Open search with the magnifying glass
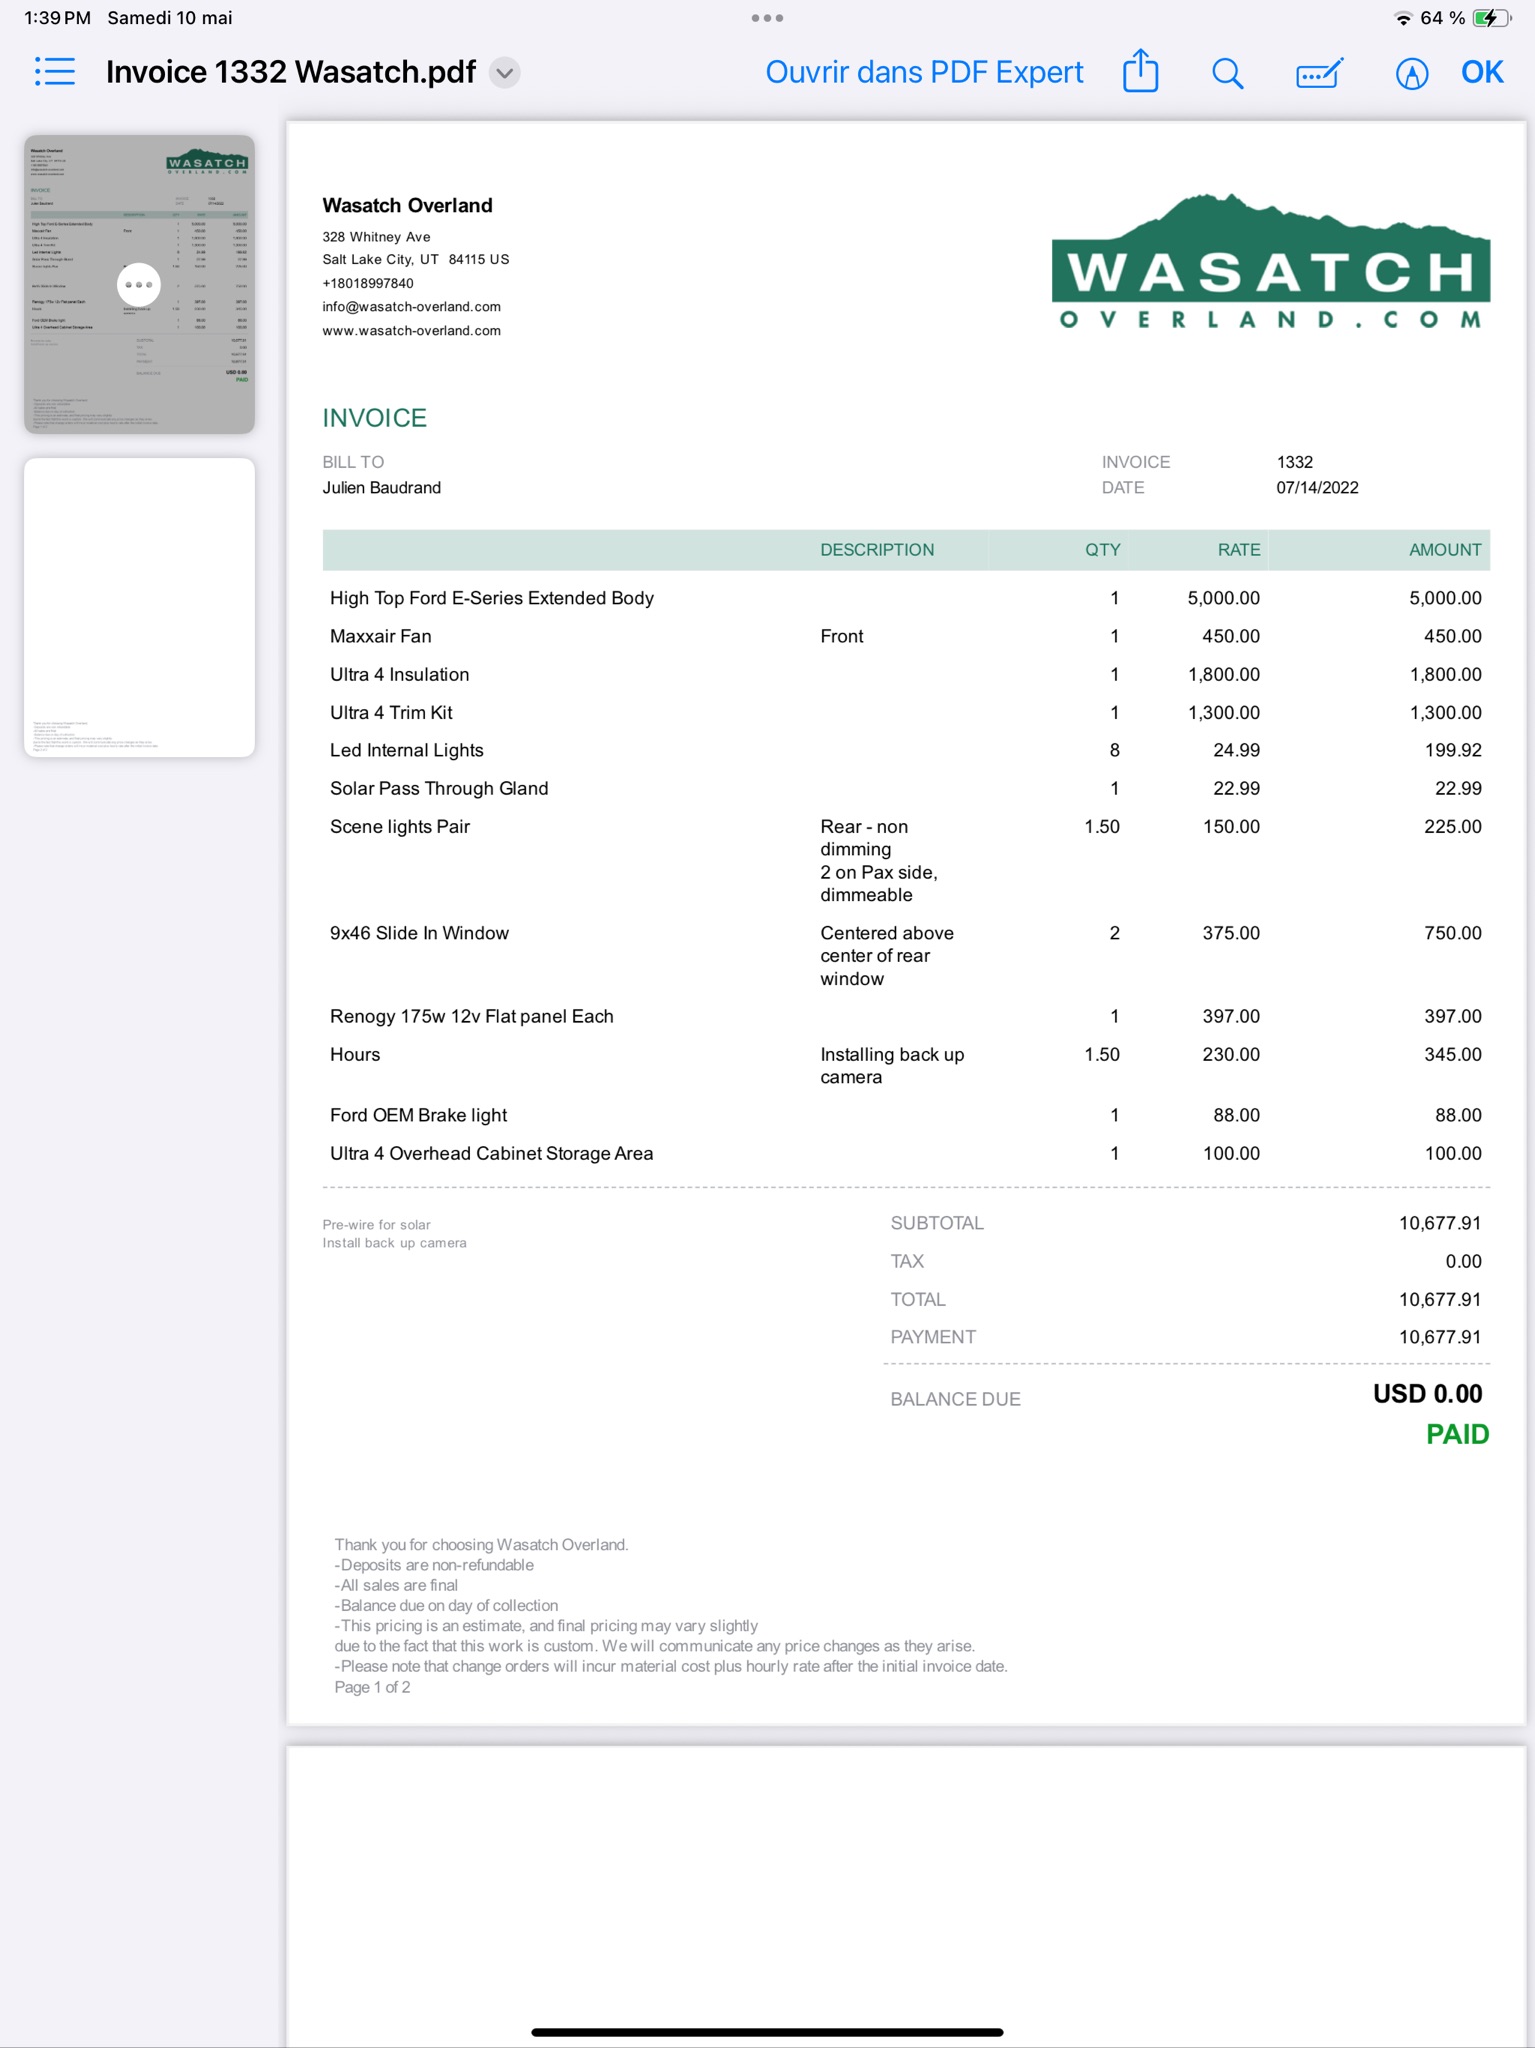1535x2048 pixels. [1227, 73]
